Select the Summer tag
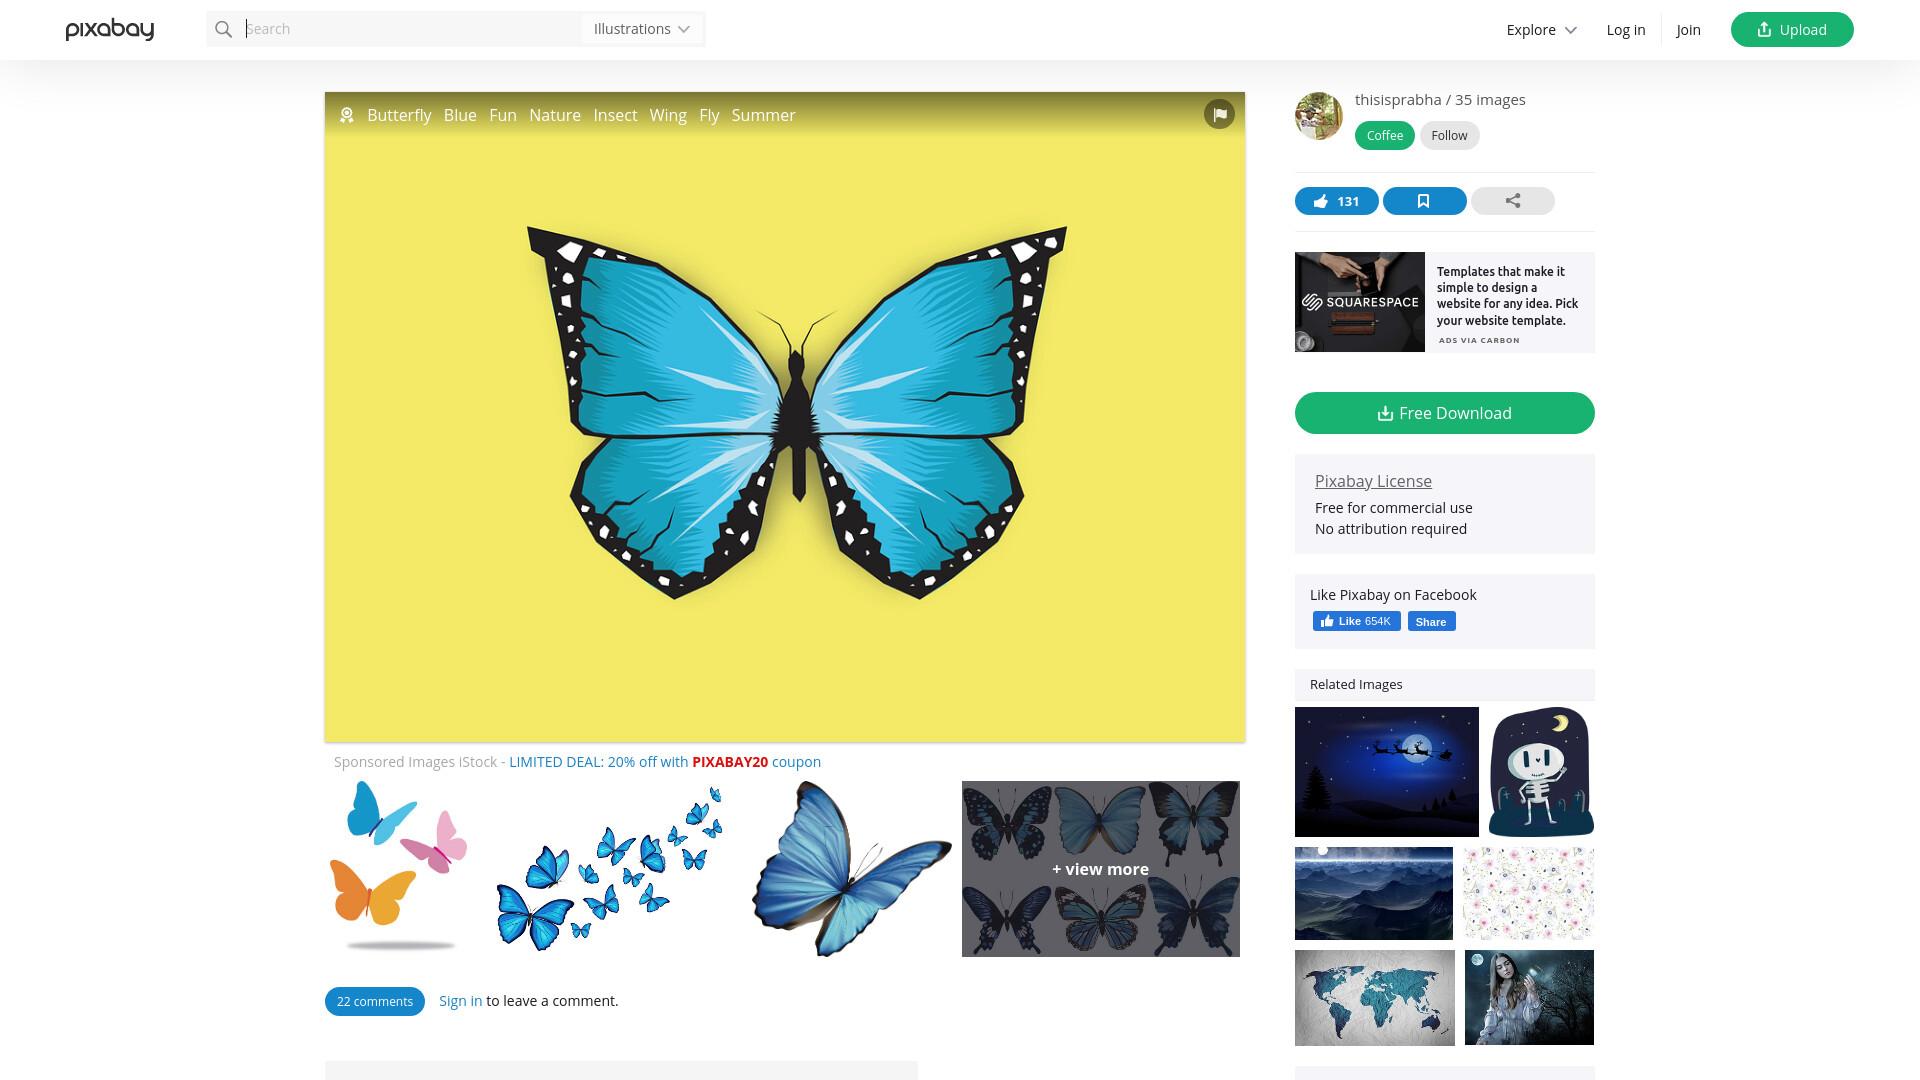The width and height of the screenshot is (1920, 1080). 763,115
